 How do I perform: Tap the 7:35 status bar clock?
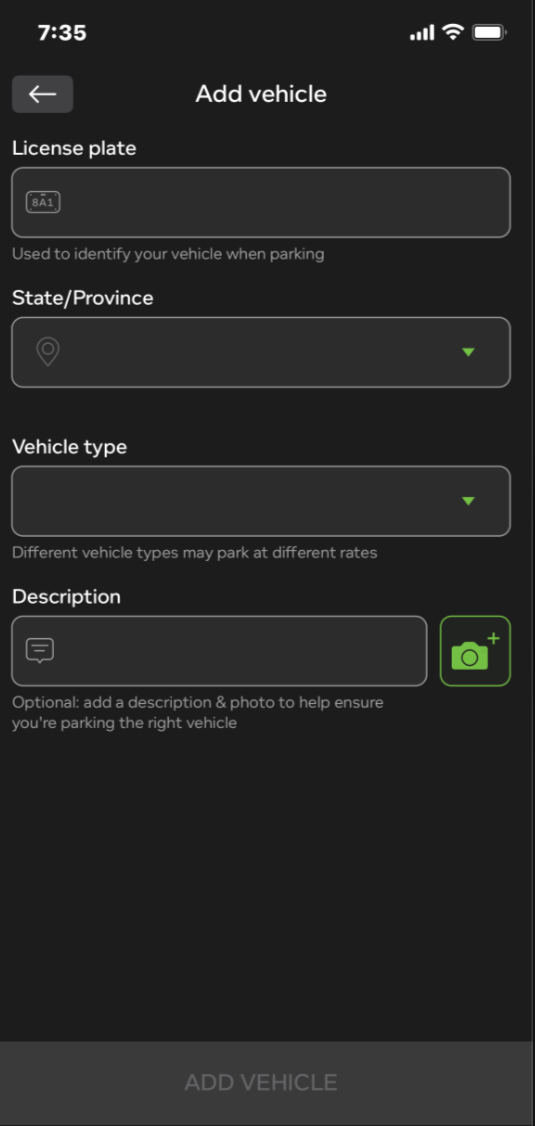[62, 32]
